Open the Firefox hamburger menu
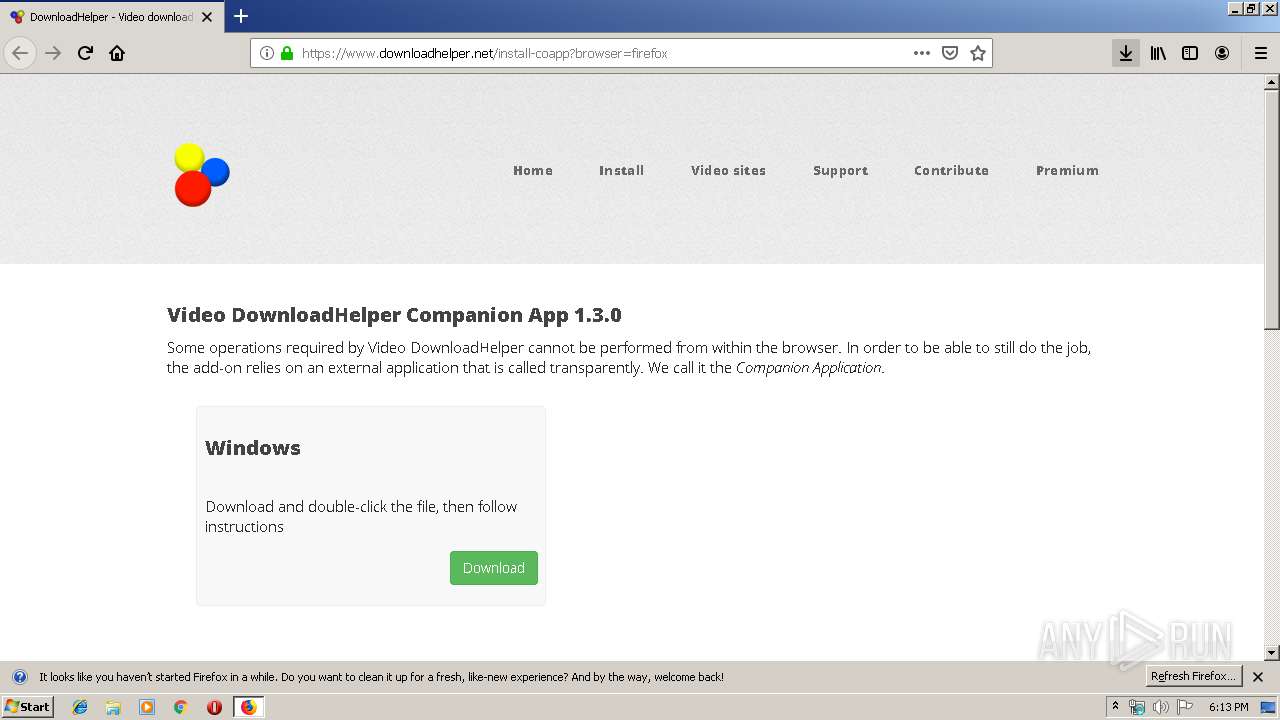 tap(1261, 53)
